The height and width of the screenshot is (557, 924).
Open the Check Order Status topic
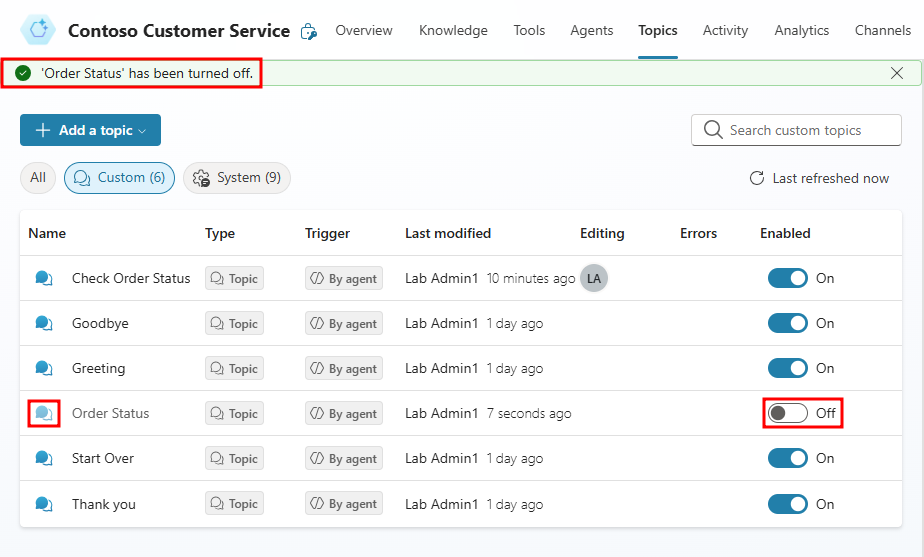tap(131, 278)
